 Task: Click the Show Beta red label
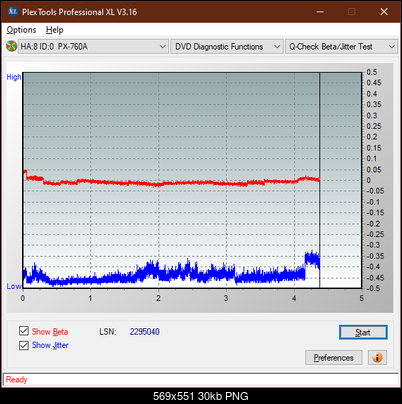[x=50, y=332]
